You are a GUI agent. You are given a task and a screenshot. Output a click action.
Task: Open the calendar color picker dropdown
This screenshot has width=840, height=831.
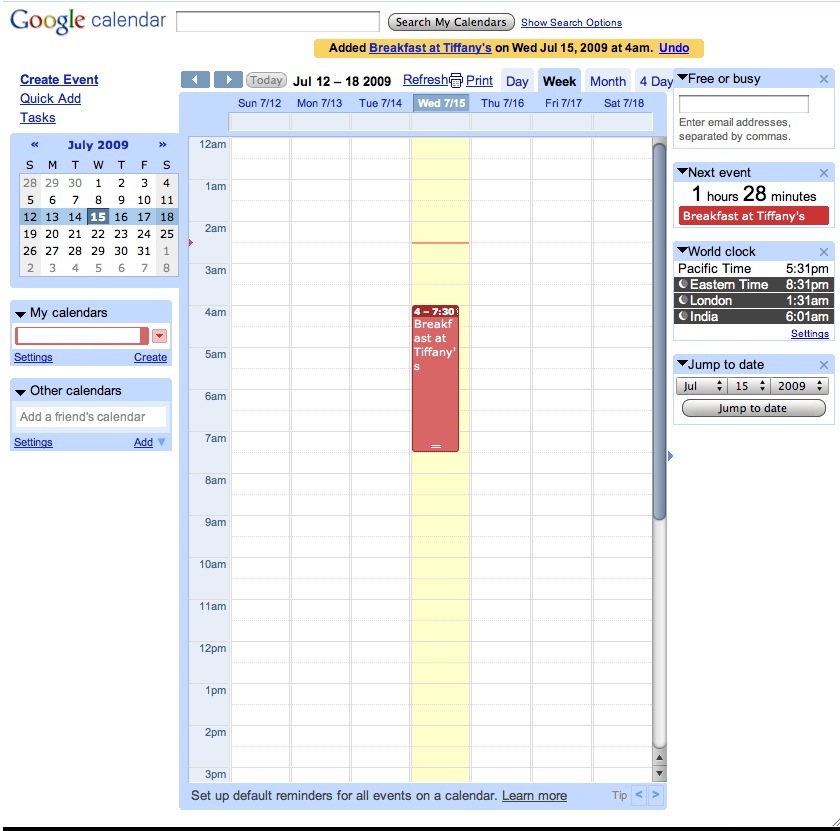(160, 335)
